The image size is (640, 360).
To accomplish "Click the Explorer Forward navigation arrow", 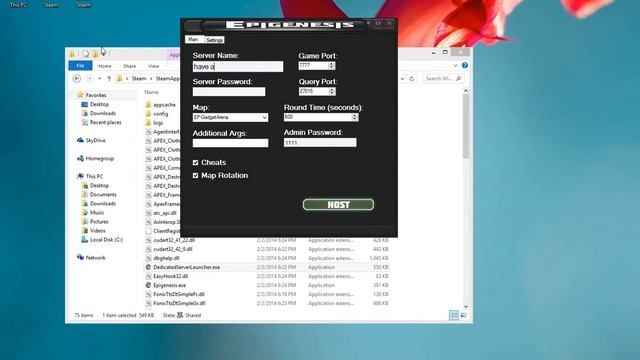I will (89, 78).
